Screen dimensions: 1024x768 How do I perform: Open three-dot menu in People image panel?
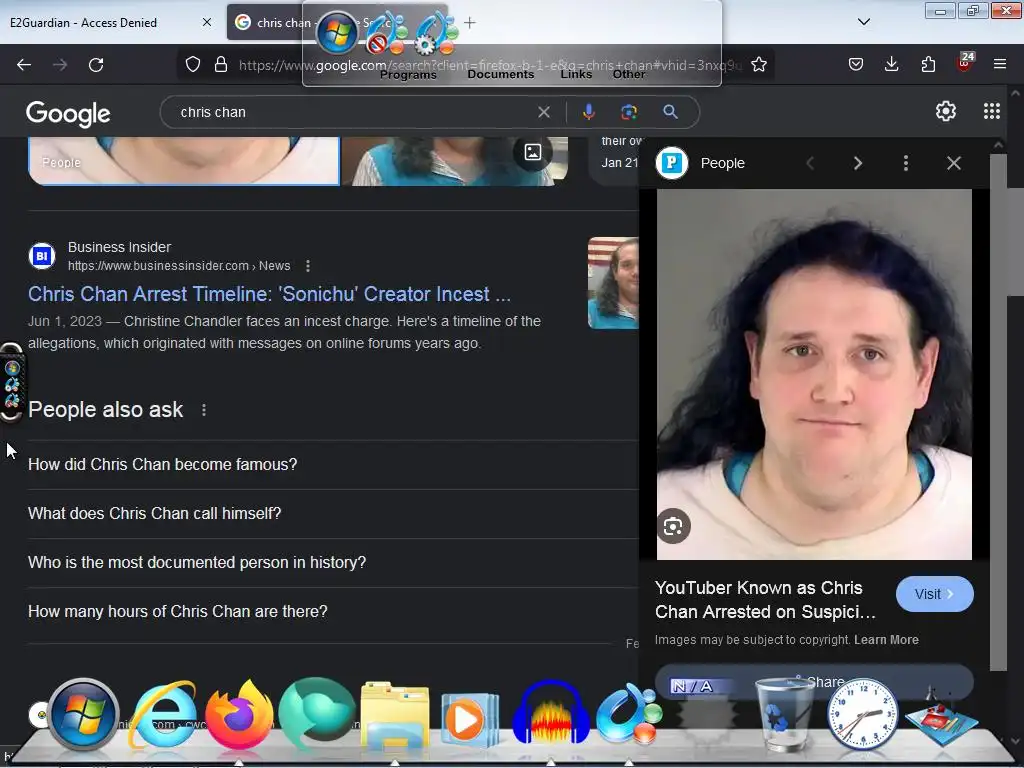906,163
